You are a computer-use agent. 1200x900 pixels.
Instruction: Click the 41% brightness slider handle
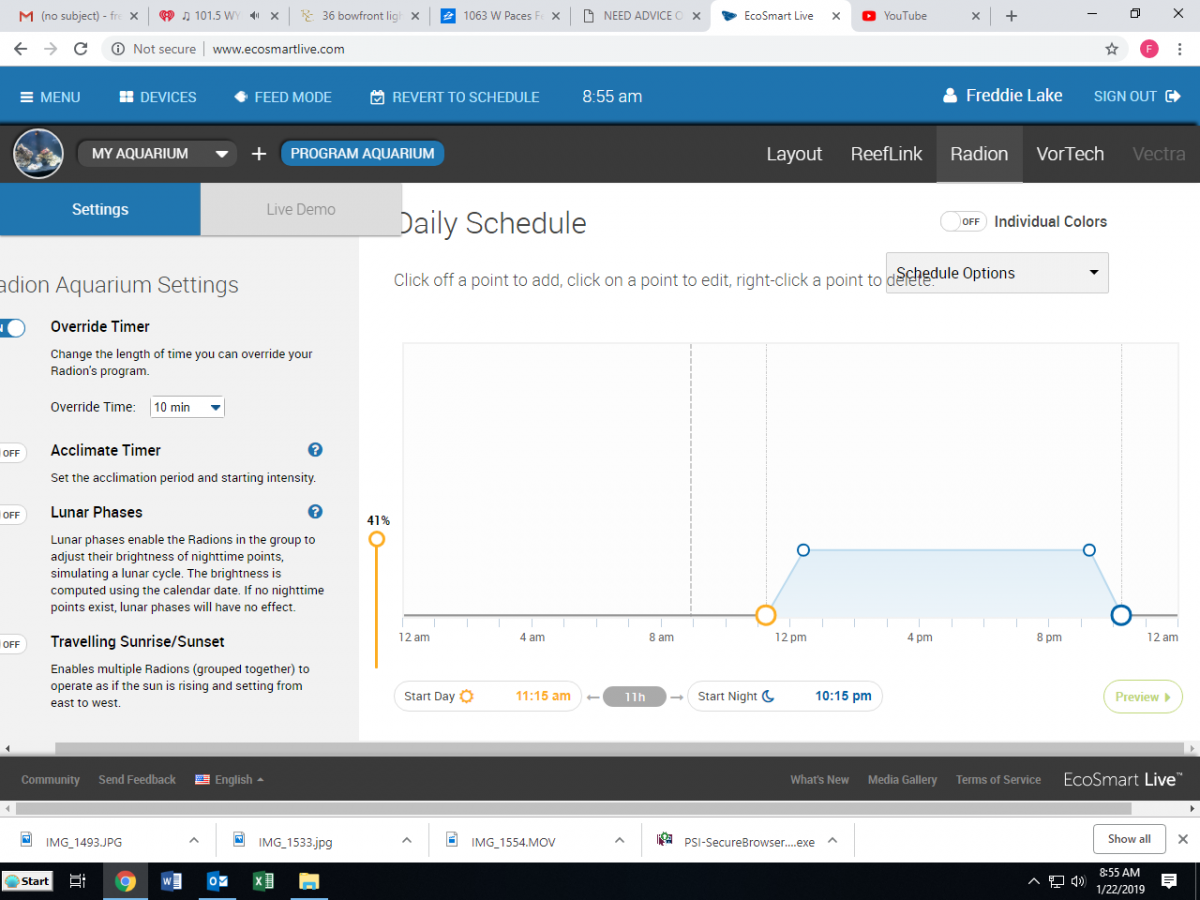coord(377,539)
